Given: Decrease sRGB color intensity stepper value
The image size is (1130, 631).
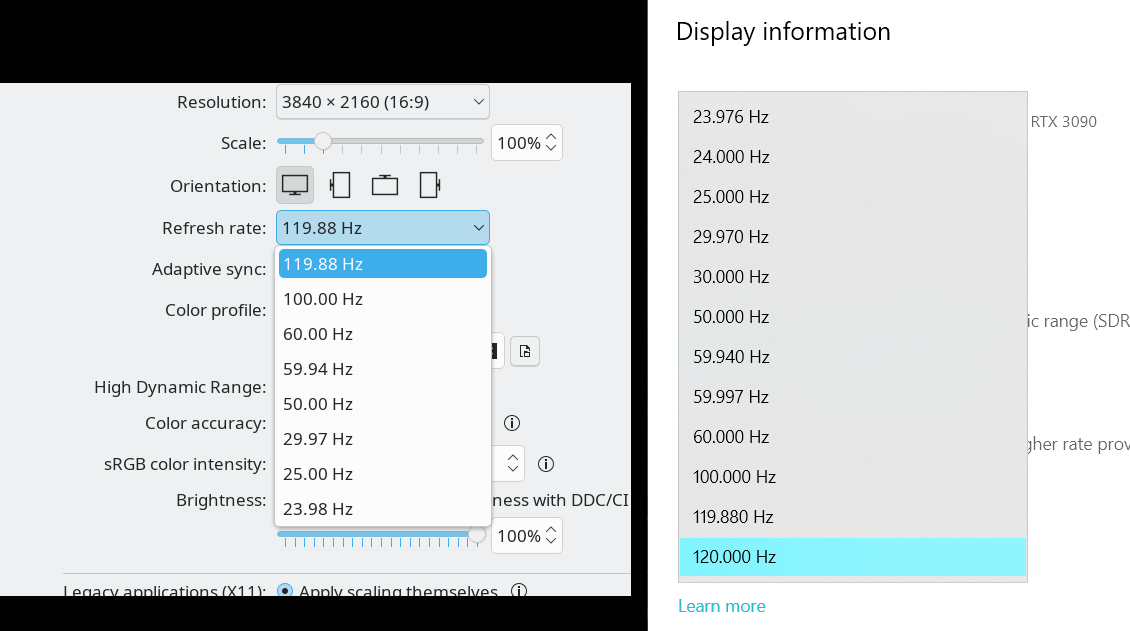Looking at the screenshot, I should click(512, 470).
